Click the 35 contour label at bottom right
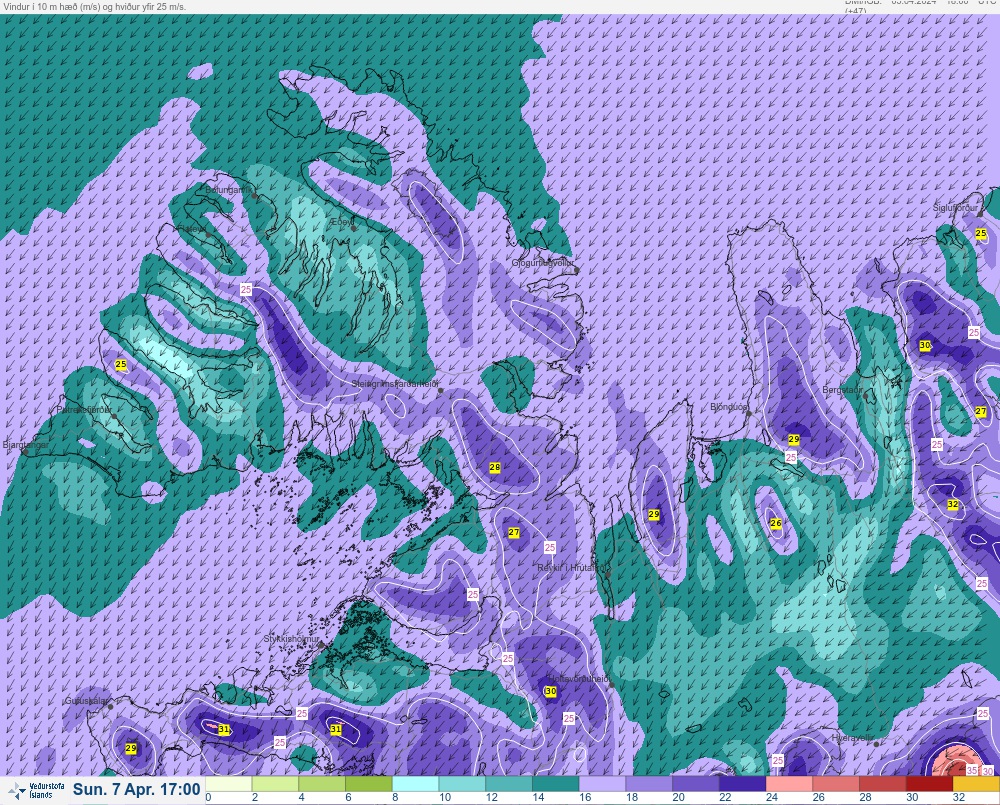1000x805 pixels. (973, 771)
